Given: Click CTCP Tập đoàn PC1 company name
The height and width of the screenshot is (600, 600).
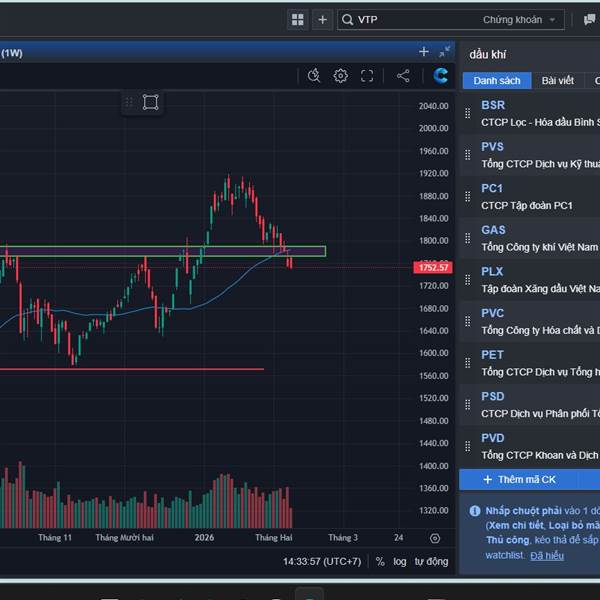Looking at the screenshot, I should click(527, 205).
